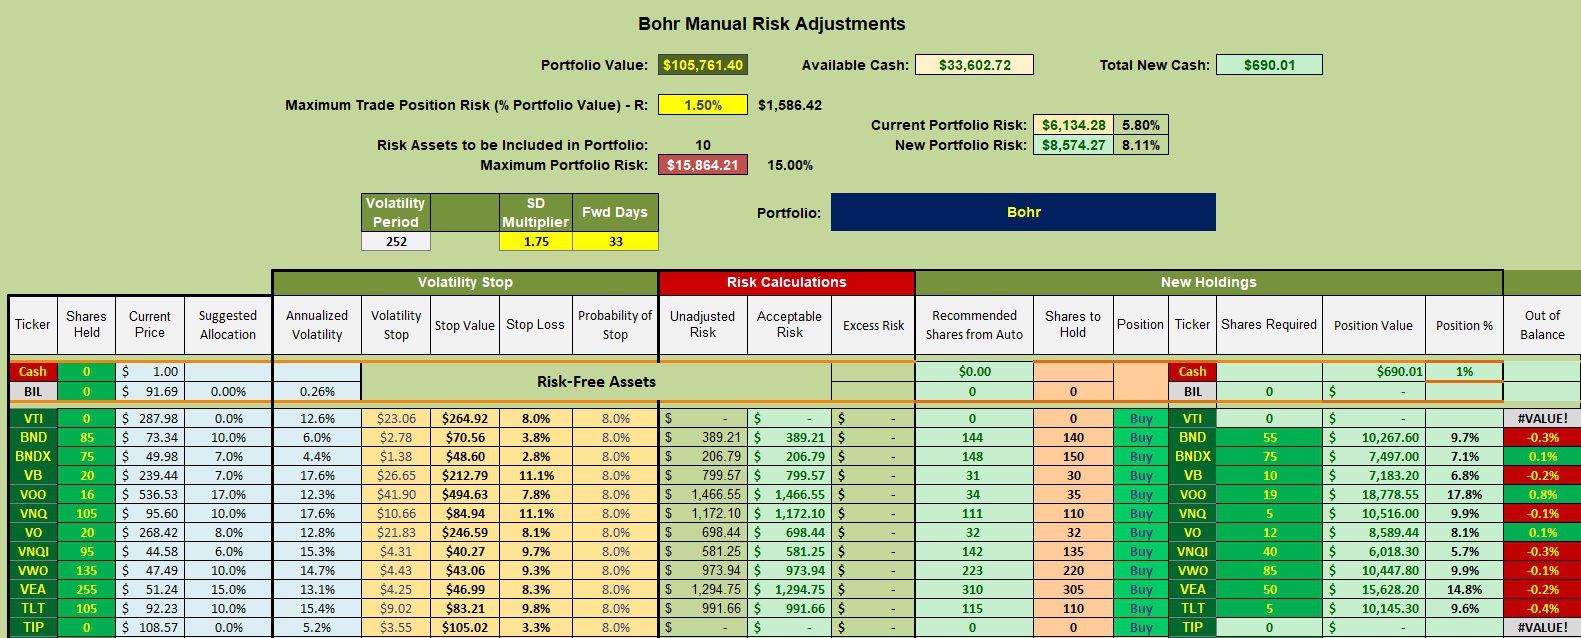1581x638 pixels.
Task: Click the New Holdings section header
Action: (x=1208, y=282)
